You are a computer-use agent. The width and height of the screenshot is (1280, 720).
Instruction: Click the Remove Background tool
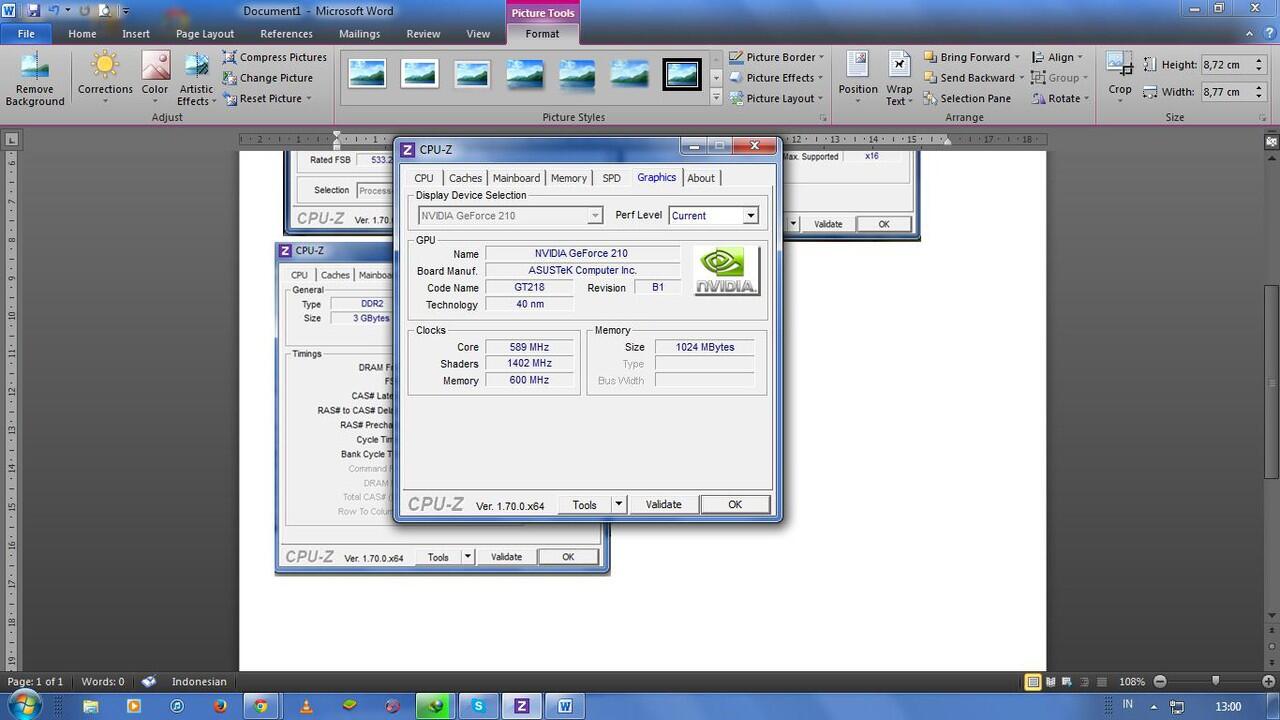35,79
